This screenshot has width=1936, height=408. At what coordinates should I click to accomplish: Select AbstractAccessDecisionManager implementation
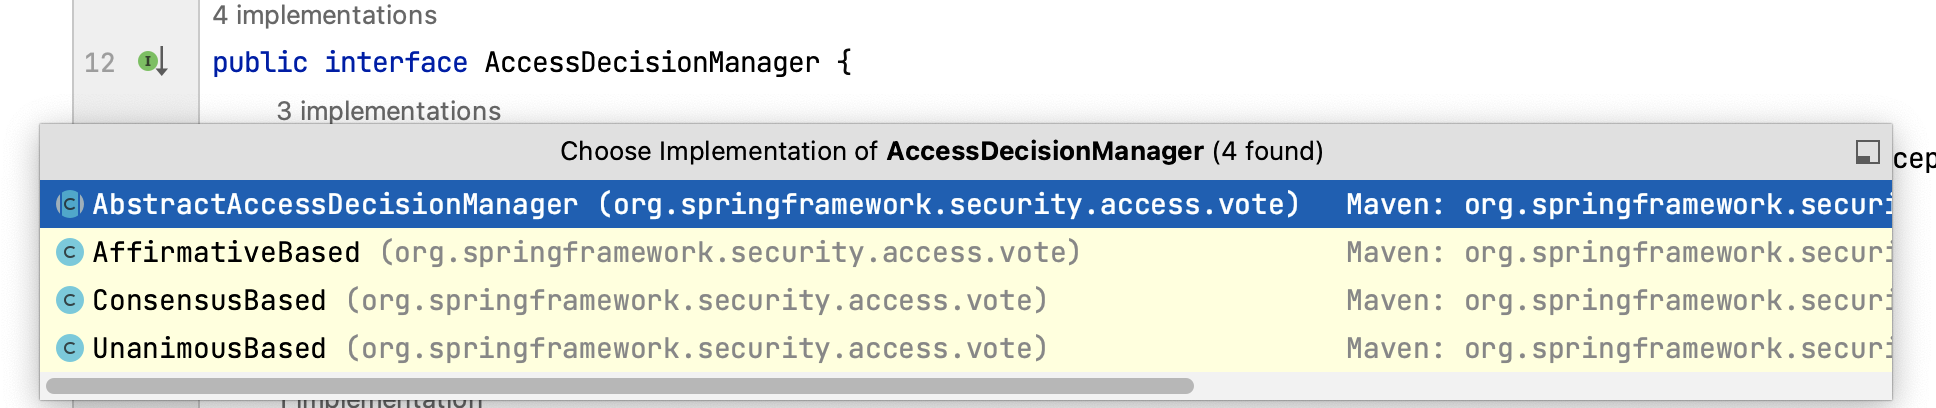point(966,204)
